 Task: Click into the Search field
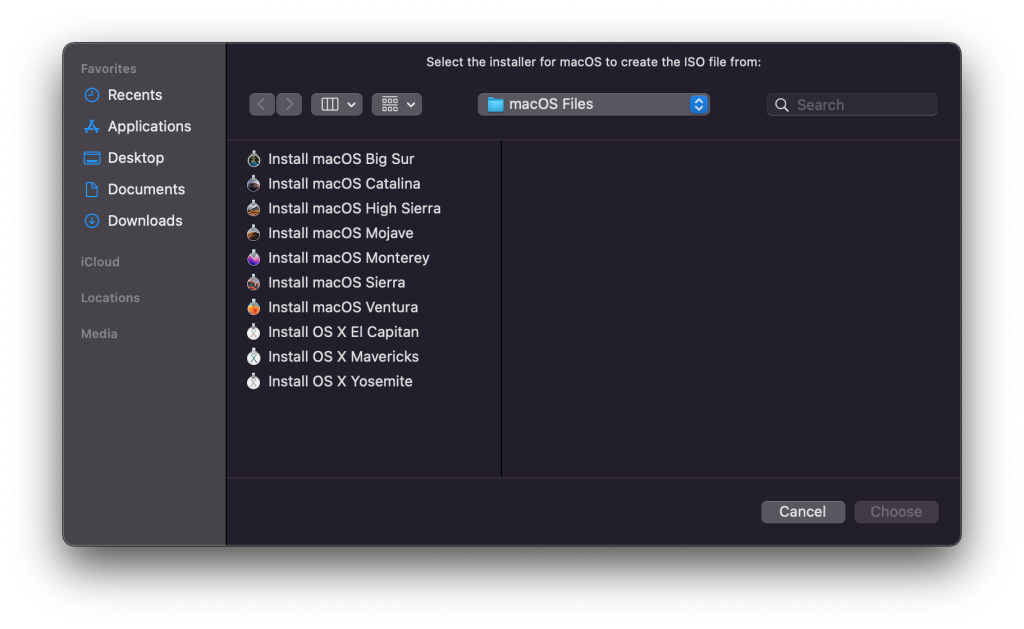click(852, 105)
